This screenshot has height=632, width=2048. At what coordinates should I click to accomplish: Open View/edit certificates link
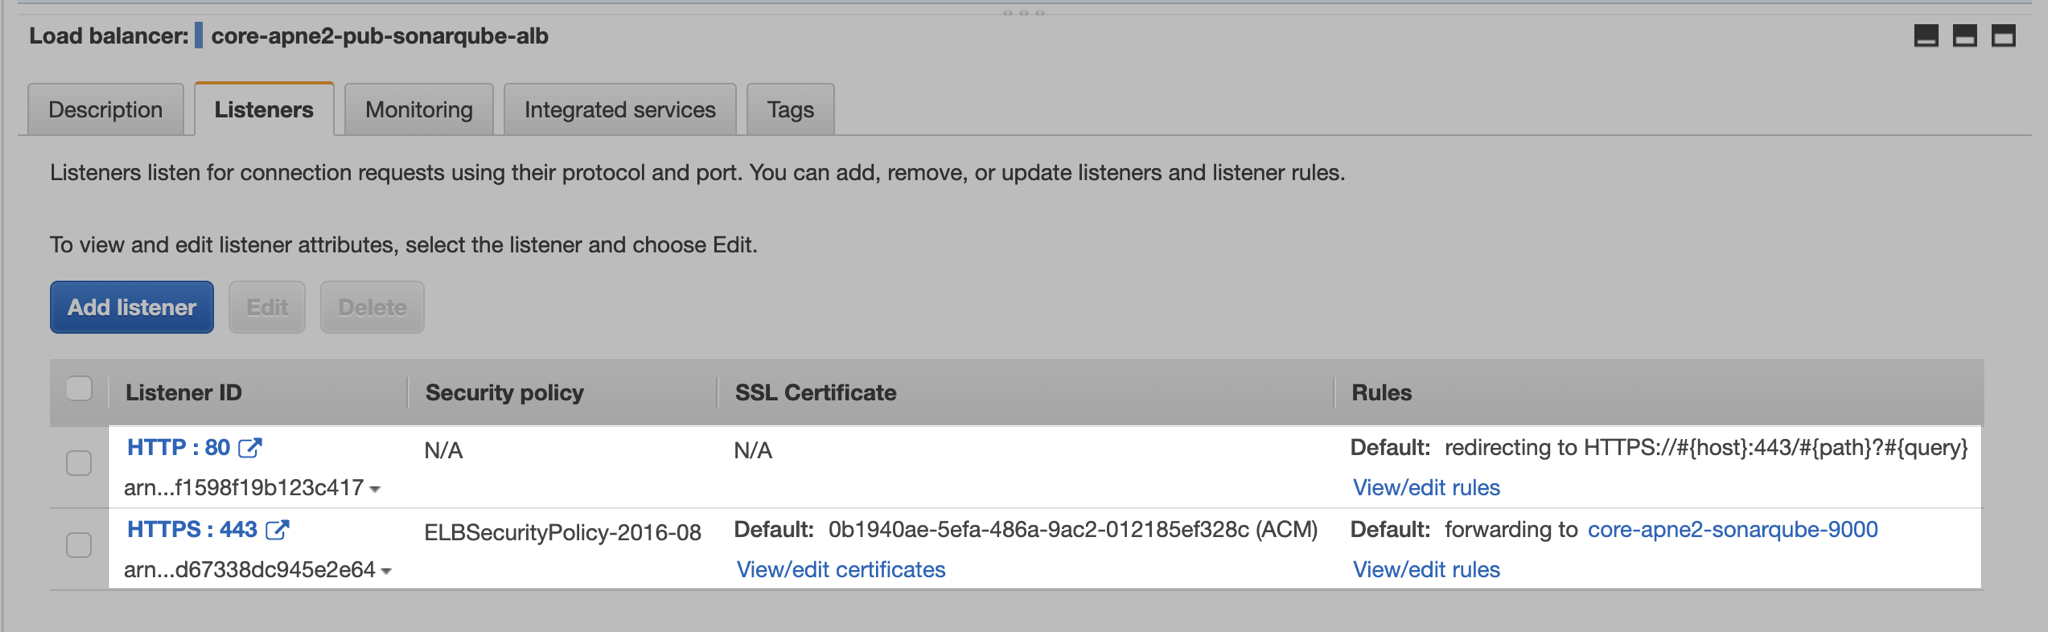[841, 570]
